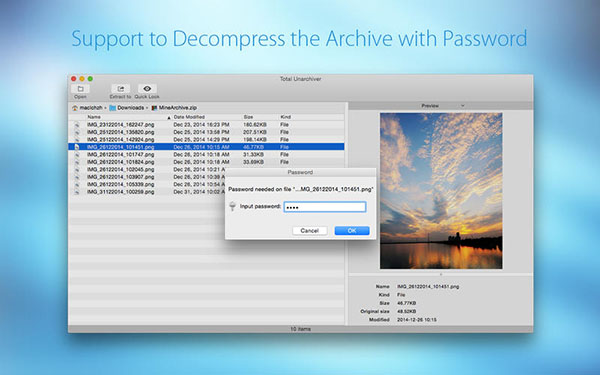Click the Downloads folder icon in path bar
Image resolution: width=600 pixels, height=375 pixels.
(x=112, y=108)
